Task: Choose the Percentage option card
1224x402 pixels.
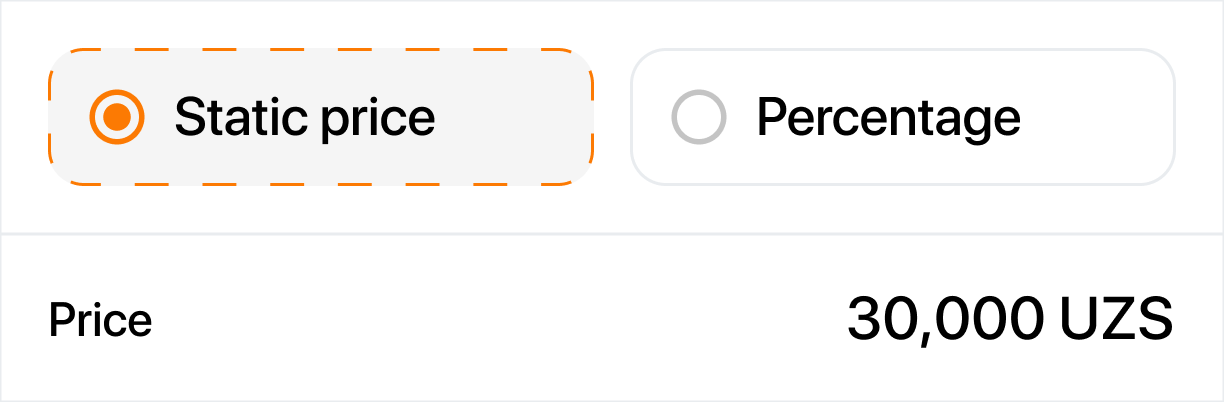Action: [902, 117]
